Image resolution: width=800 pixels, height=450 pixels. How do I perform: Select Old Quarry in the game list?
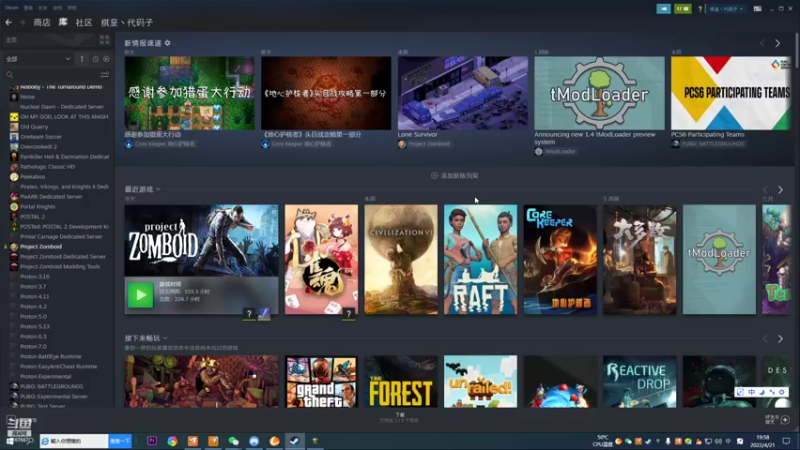34,127
